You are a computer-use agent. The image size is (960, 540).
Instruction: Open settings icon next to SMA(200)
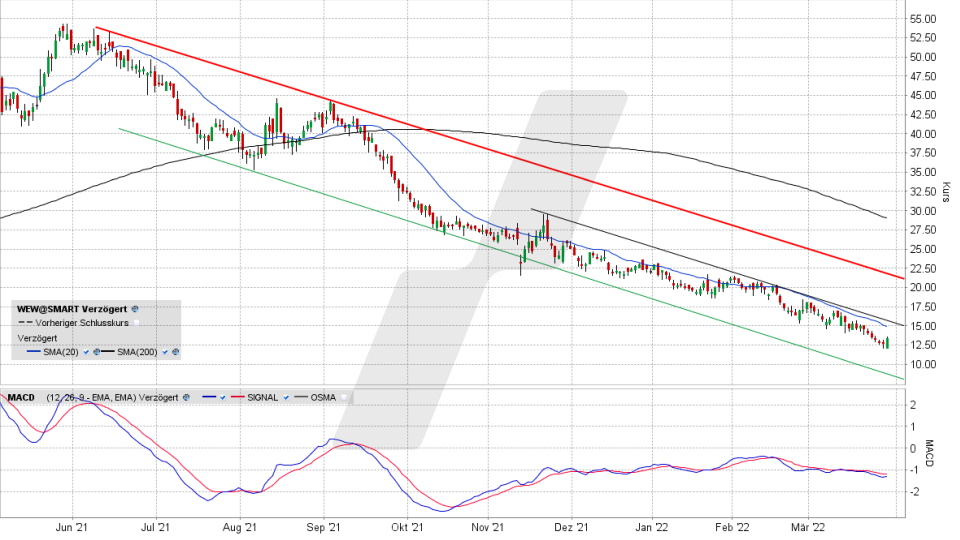[175, 352]
